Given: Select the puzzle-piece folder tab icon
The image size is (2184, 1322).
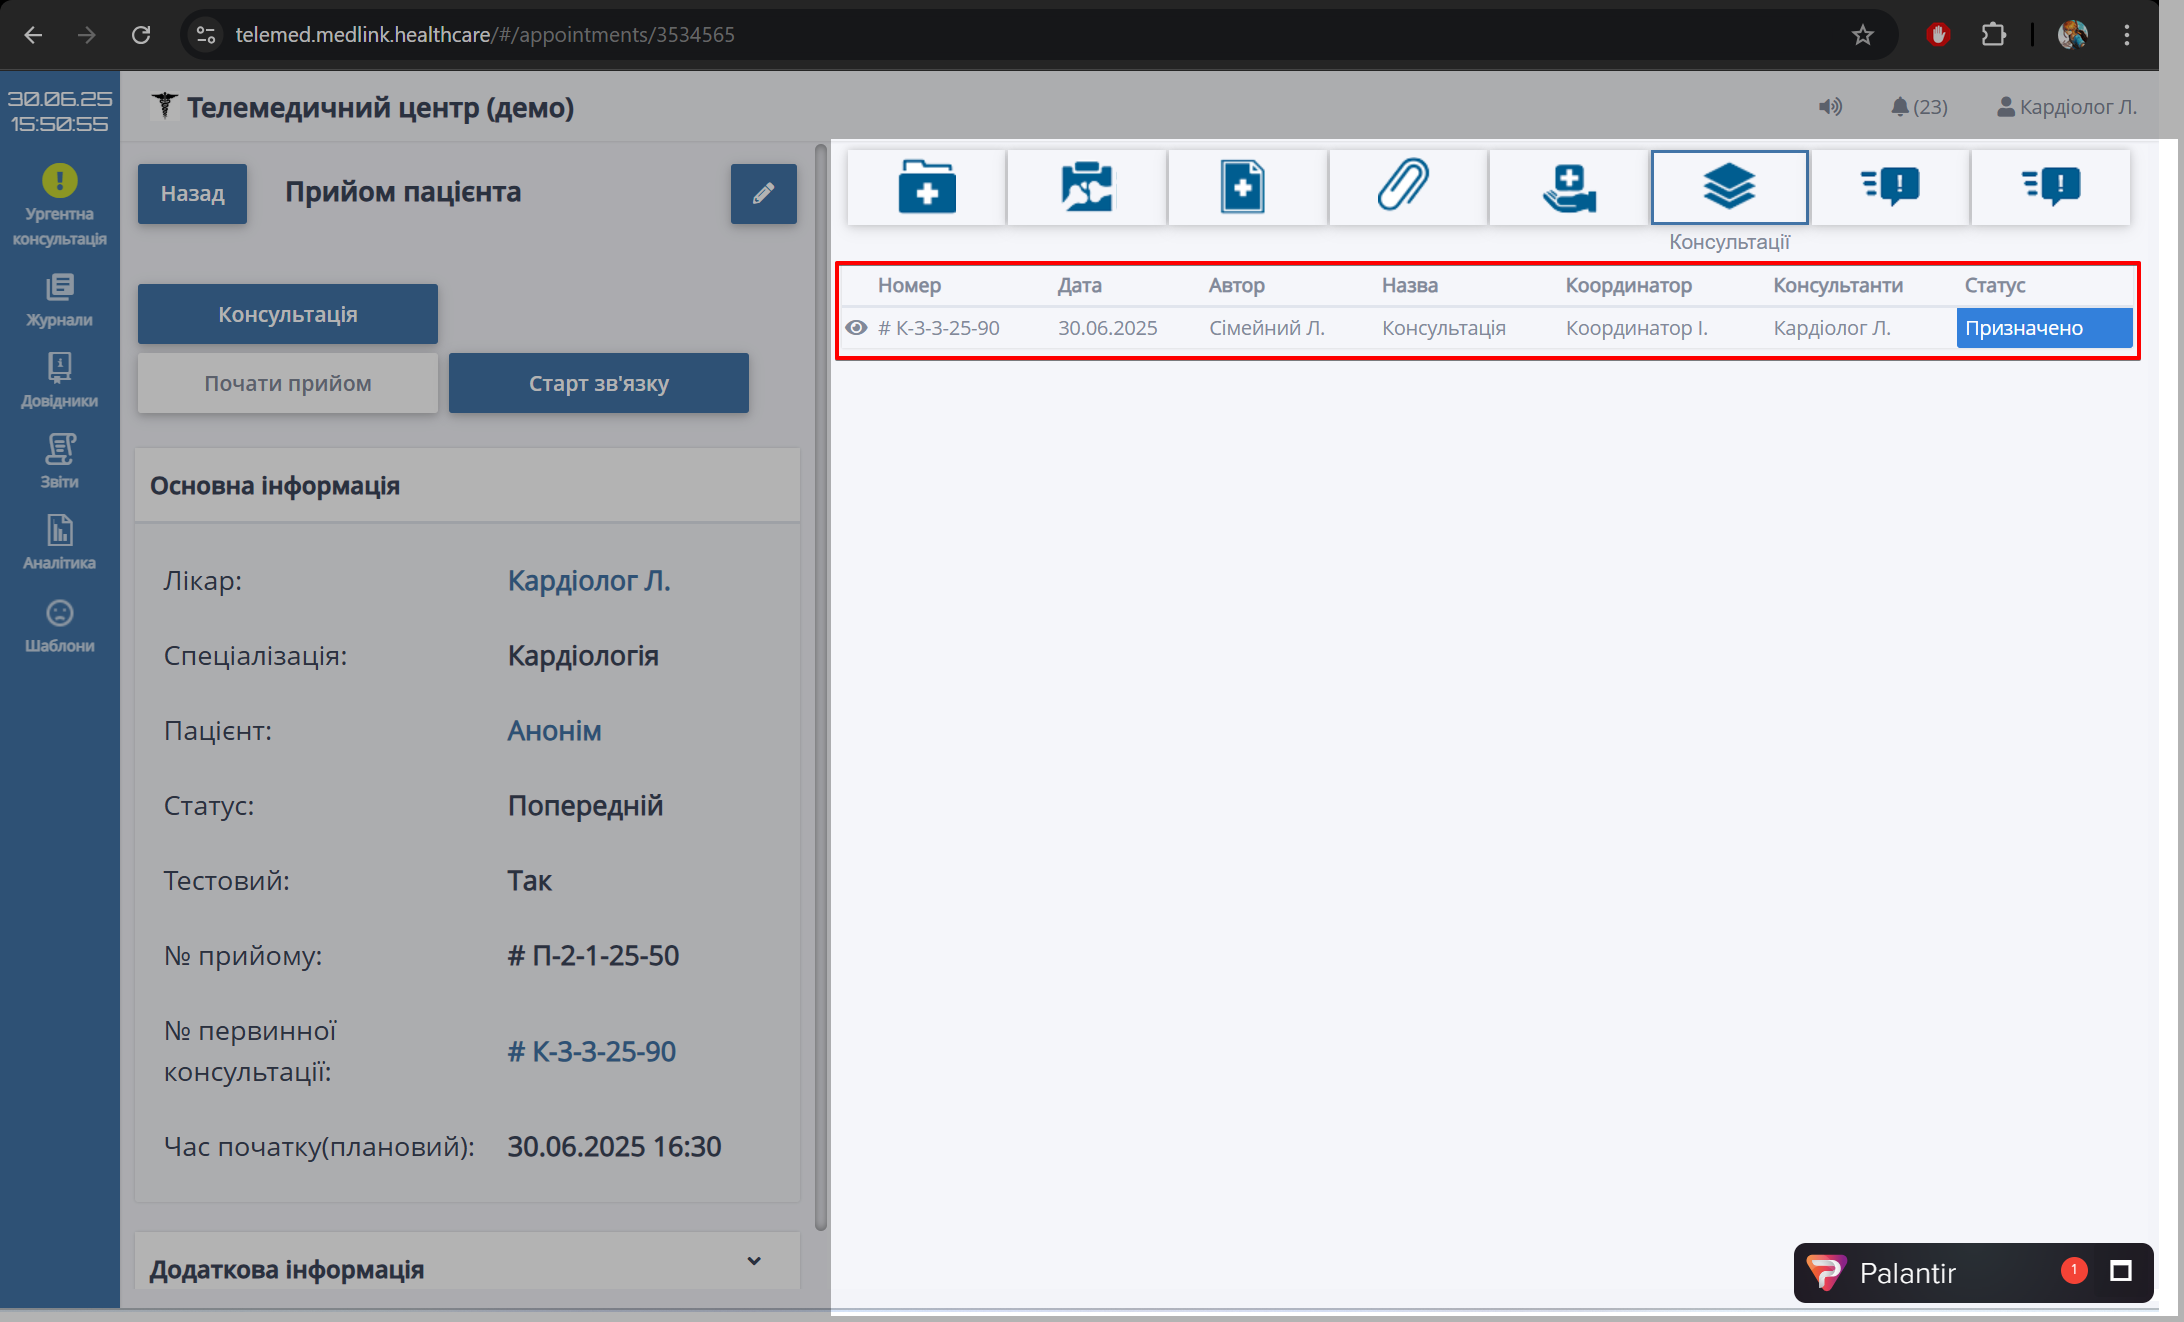Looking at the screenshot, I should click(1087, 187).
